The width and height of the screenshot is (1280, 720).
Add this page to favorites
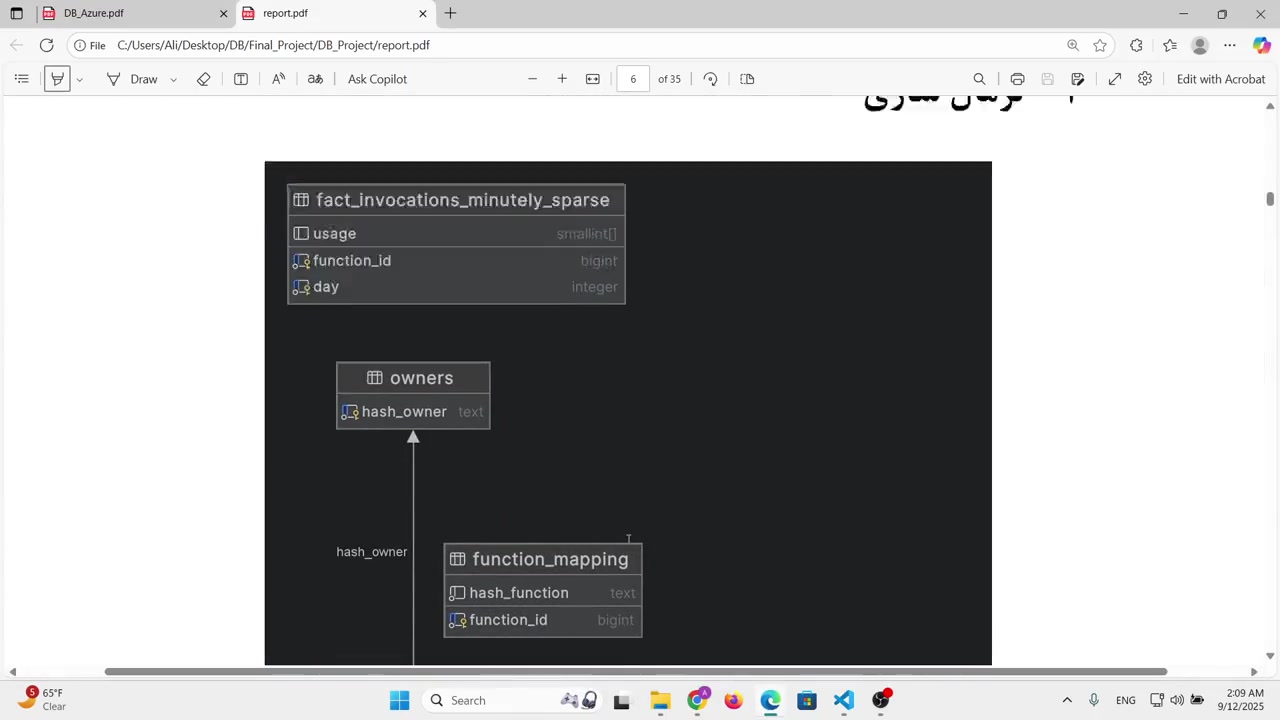tap(1100, 45)
